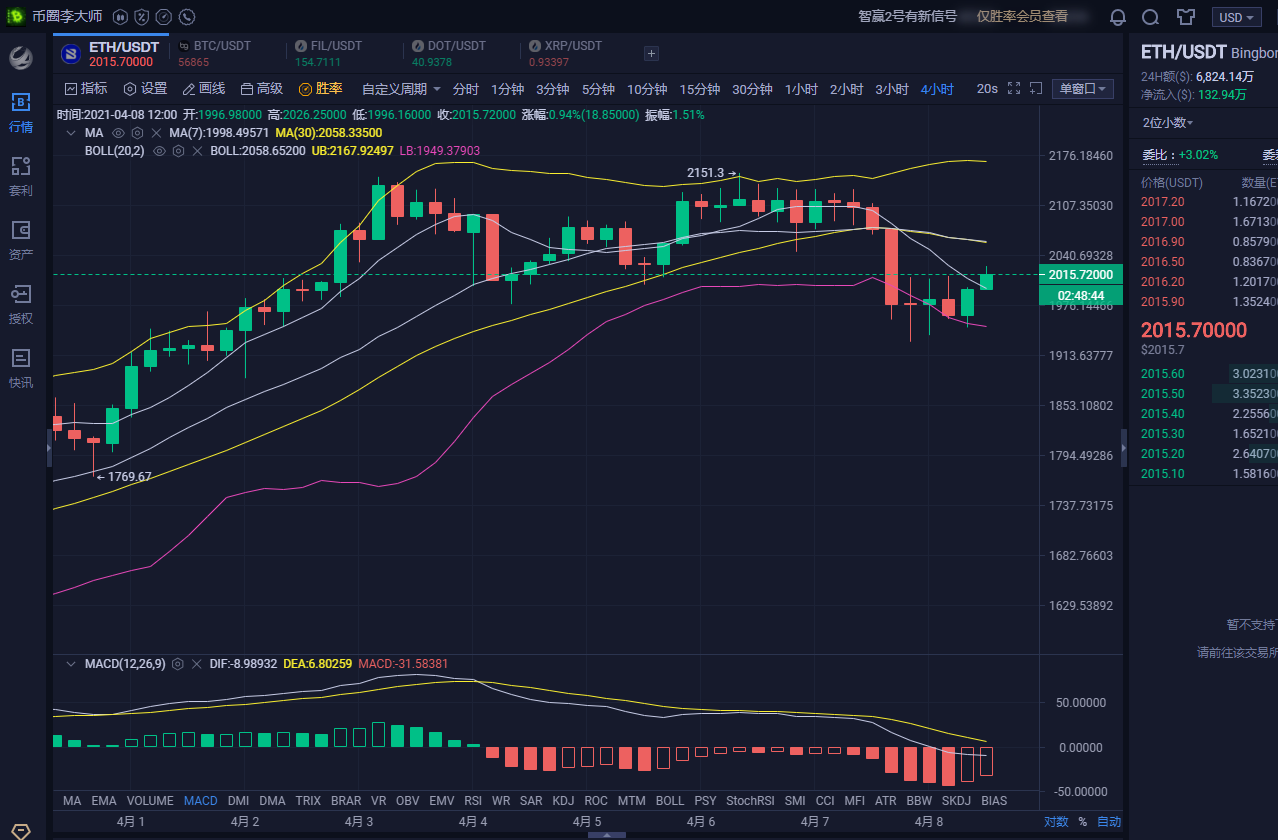Open the USD currency dropdown

(x=1236, y=17)
